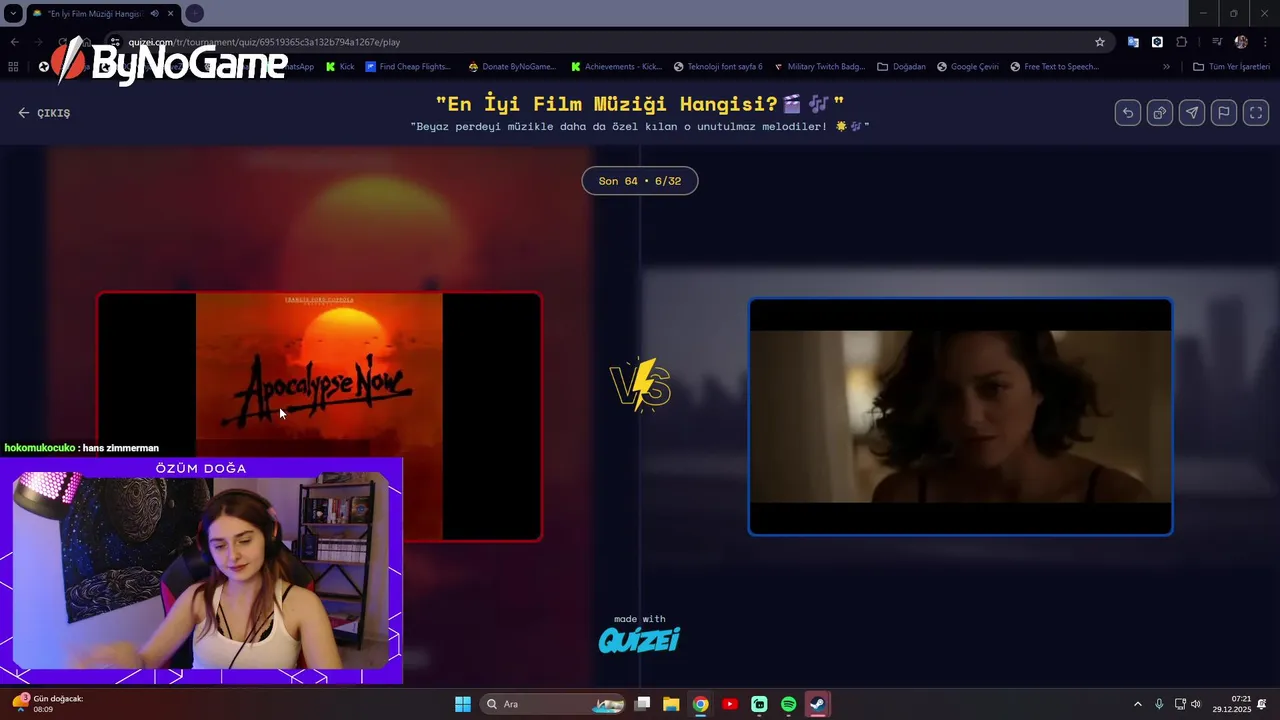1280x720 pixels.
Task: Open Windows Start menu
Action: click(x=462, y=704)
